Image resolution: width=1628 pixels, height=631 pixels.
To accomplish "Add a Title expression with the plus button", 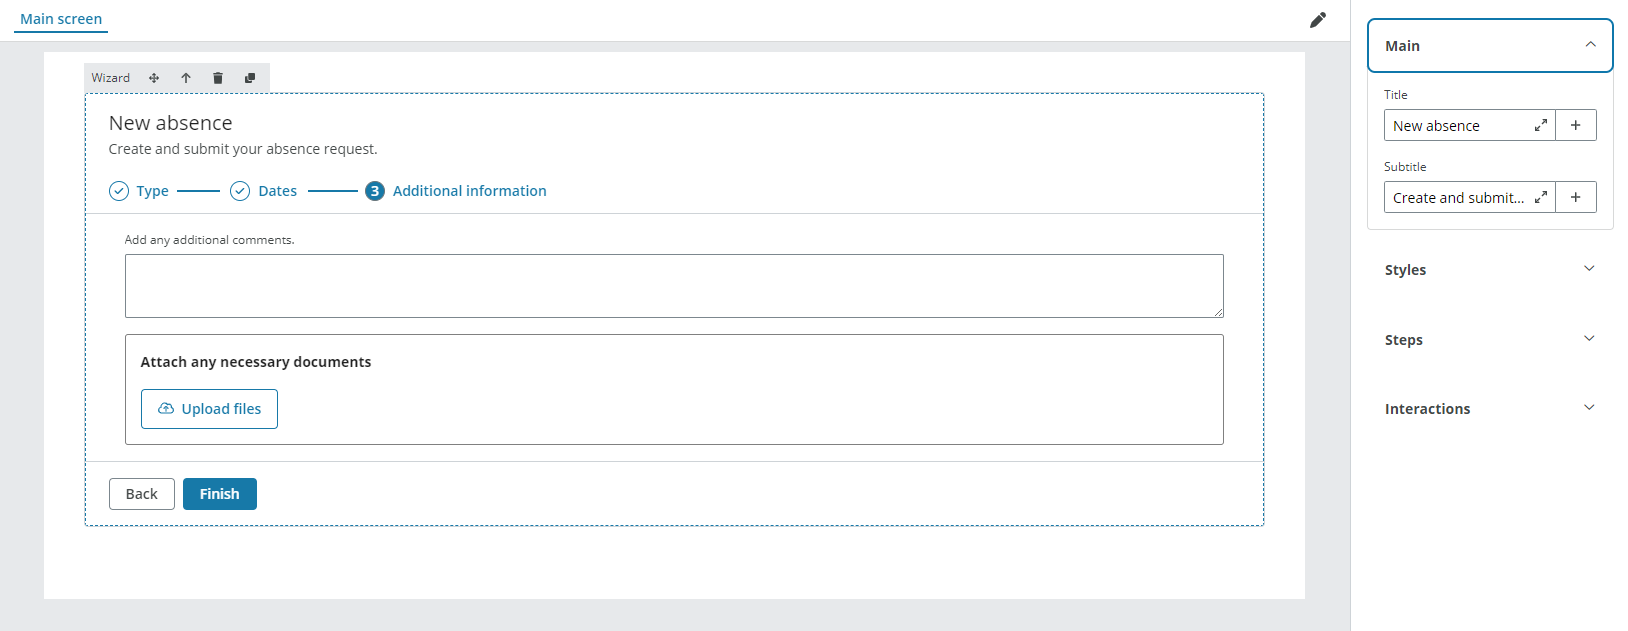I will point(1575,125).
